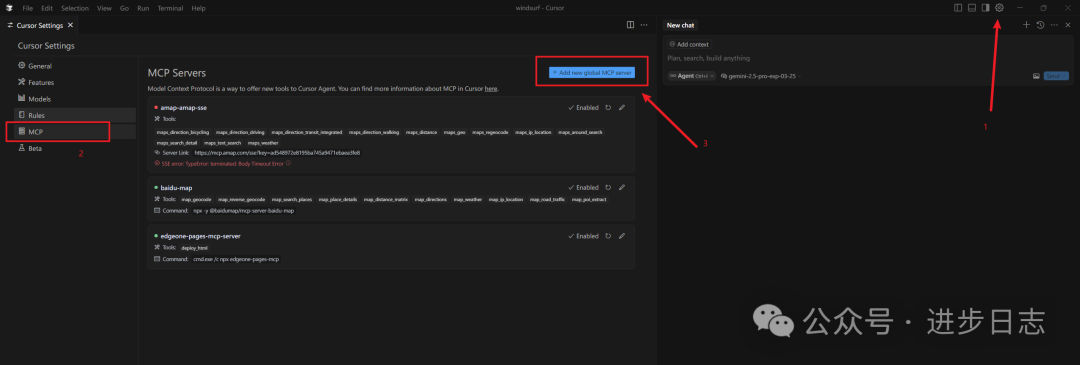Open the Go menu
Screen dimensions: 1080x365
coord(124,8)
